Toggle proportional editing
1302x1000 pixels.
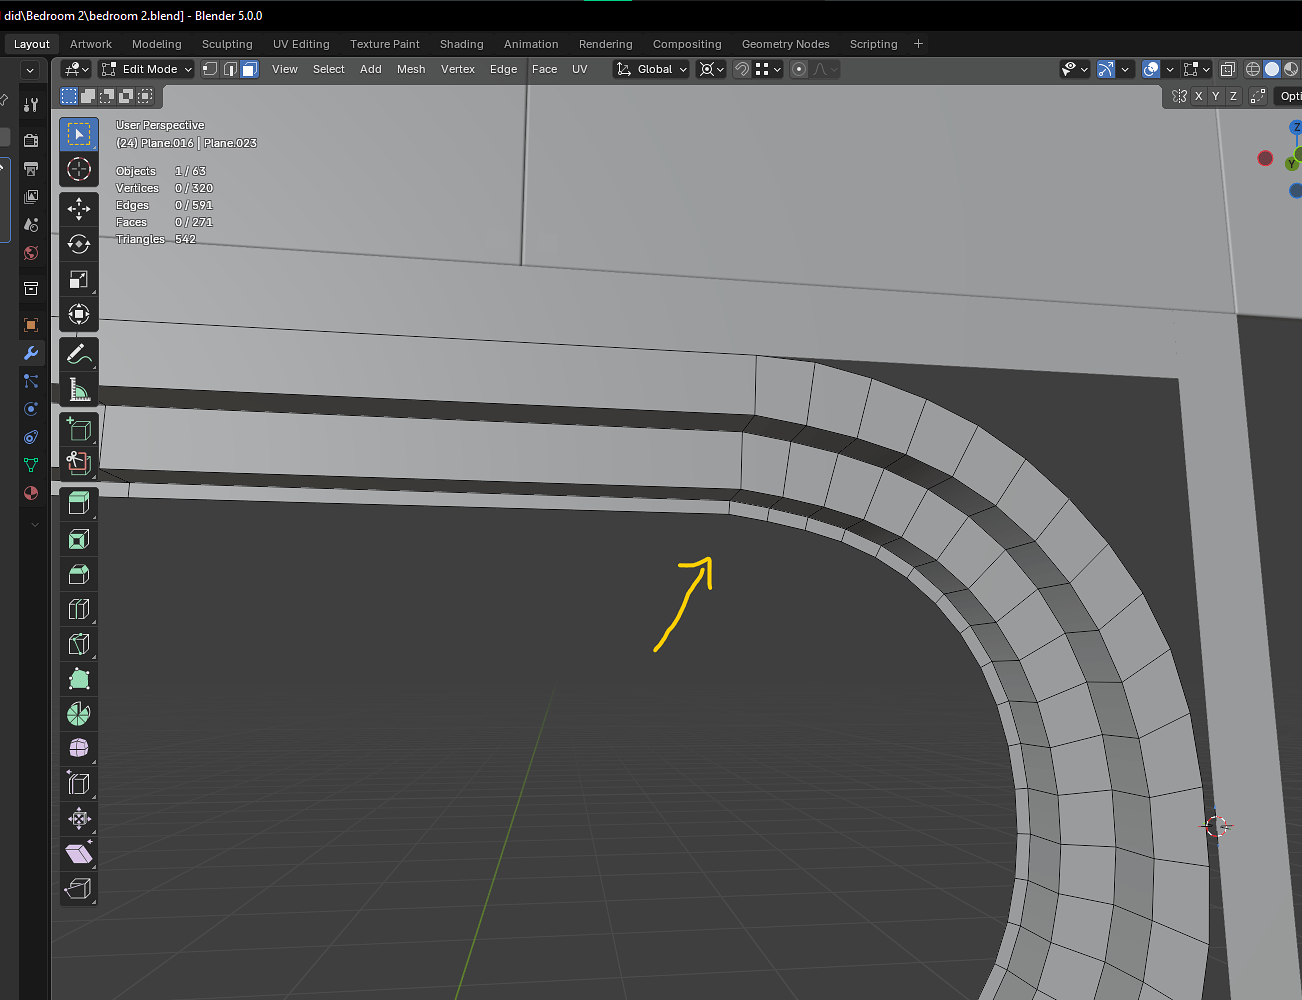click(x=799, y=69)
